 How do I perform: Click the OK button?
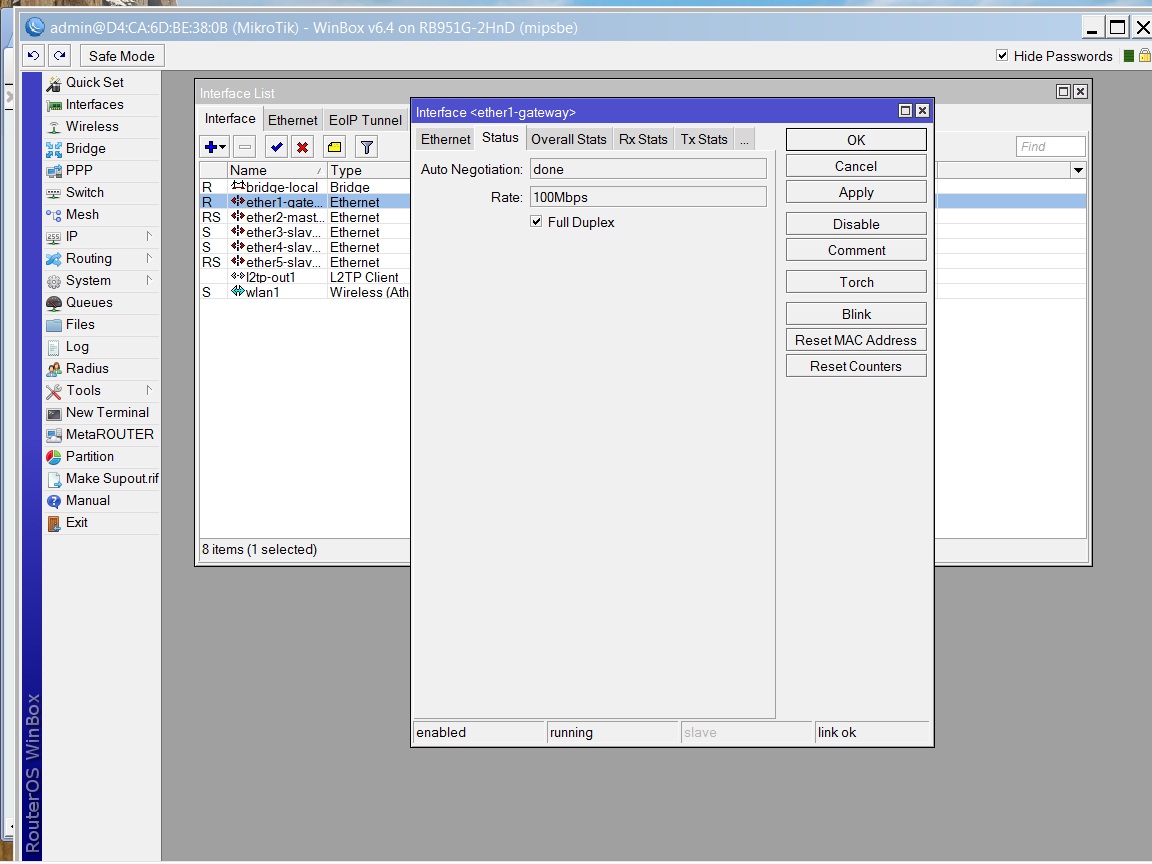pyautogui.click(x=856, y=140)
